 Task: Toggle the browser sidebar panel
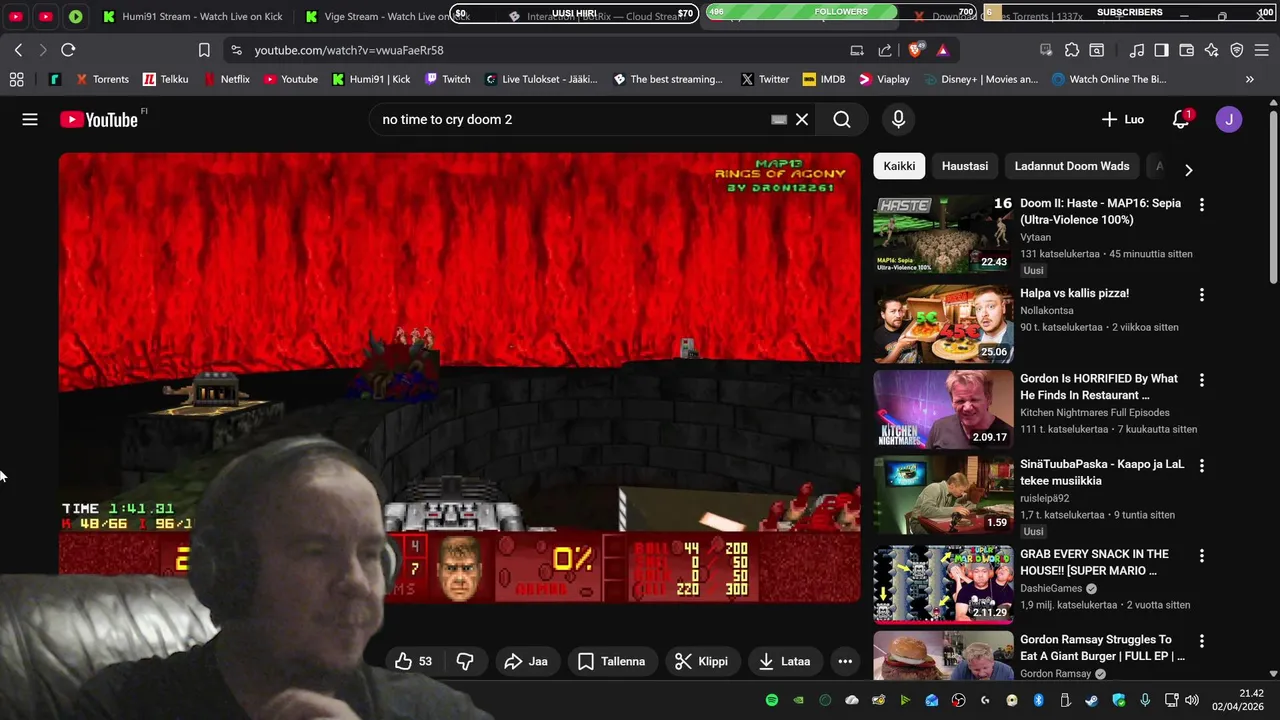1161,50
